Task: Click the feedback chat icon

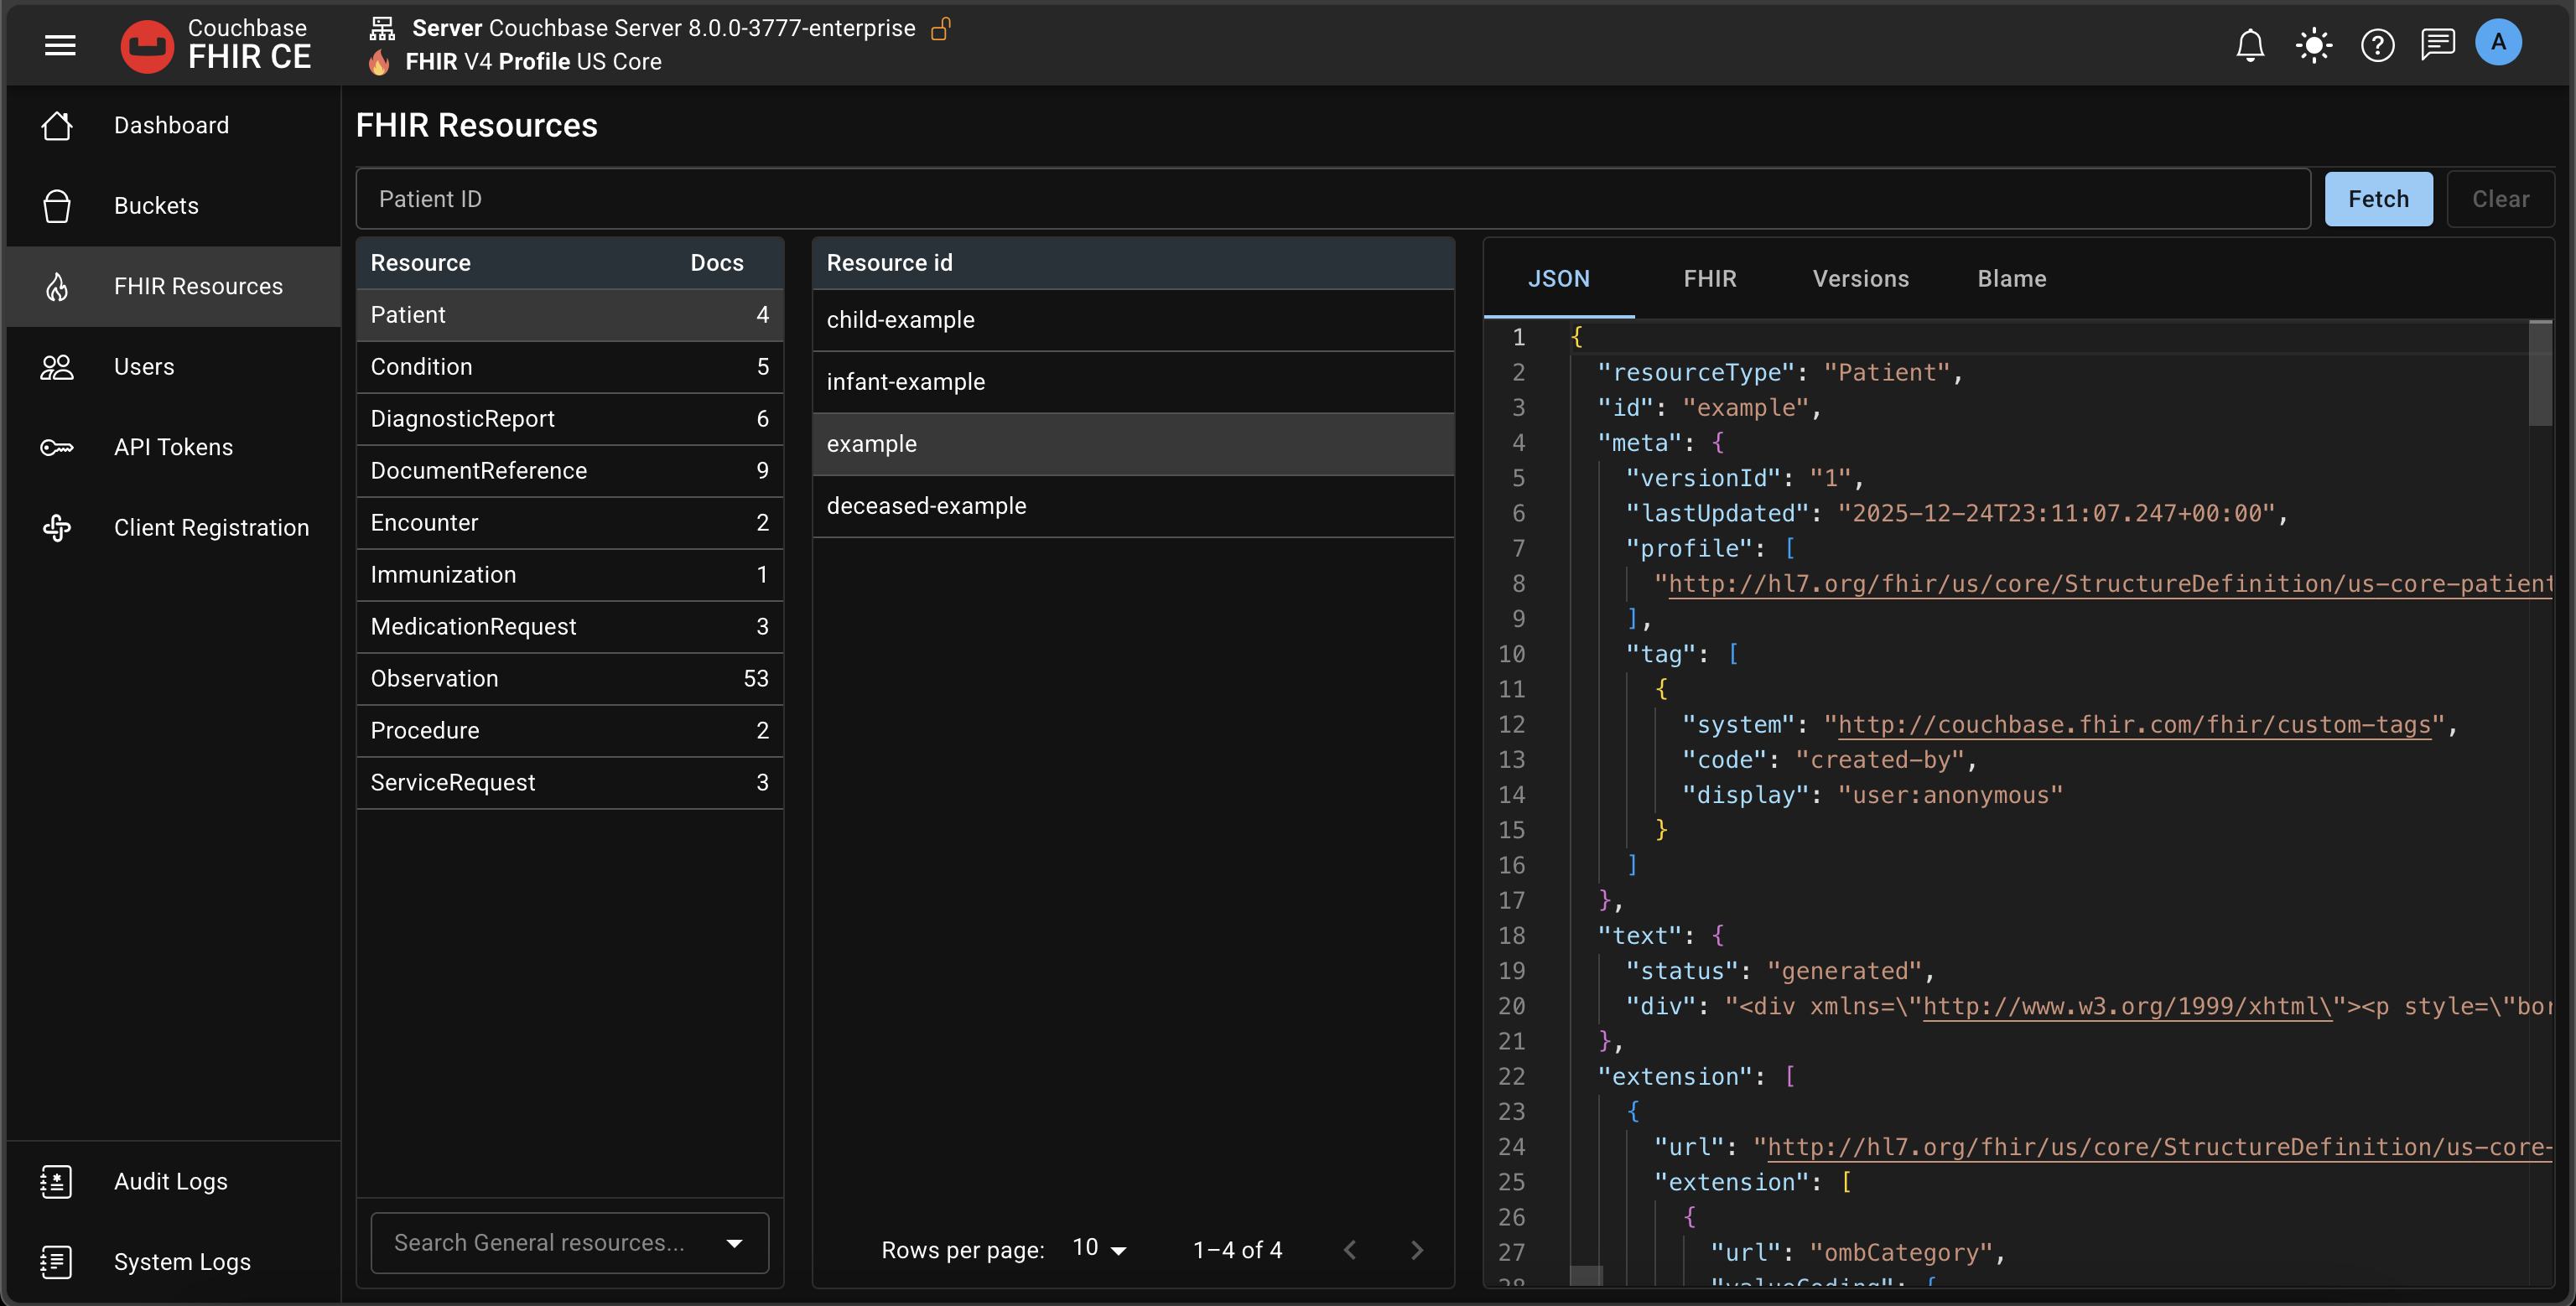Action: pyautogui.click(x=2437, y=45)
